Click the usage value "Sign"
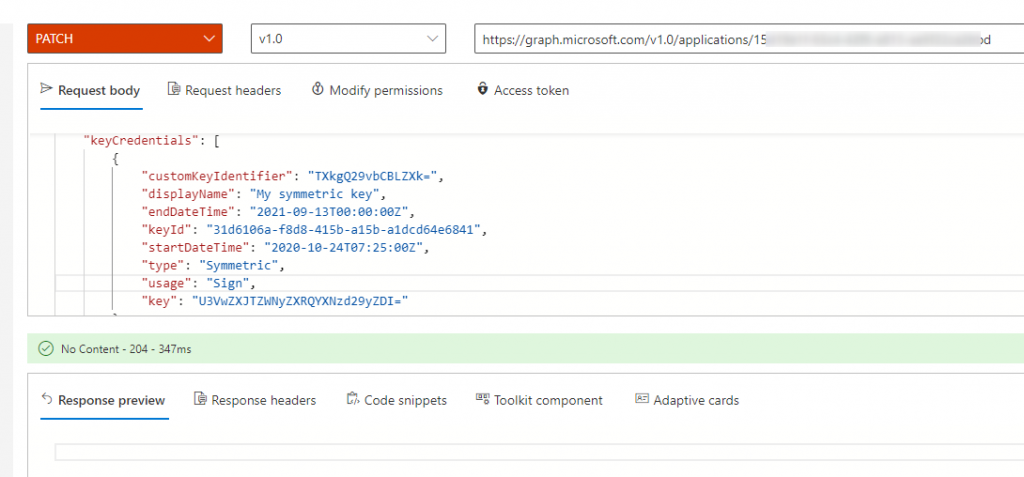Viewport: 1024px width, 477px height. [x=227, y=283]
